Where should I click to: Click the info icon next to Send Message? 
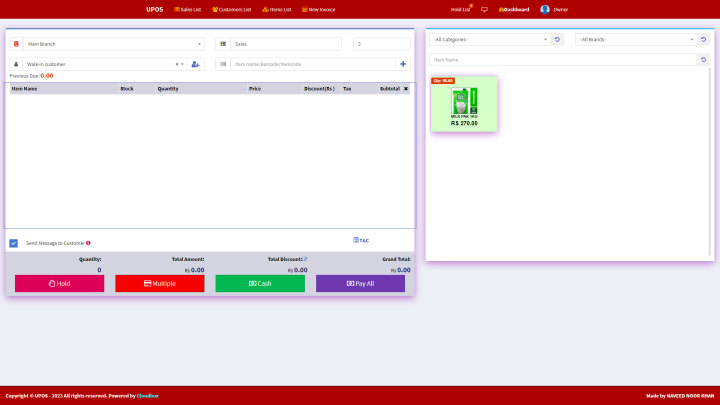[x=88, y=243]
